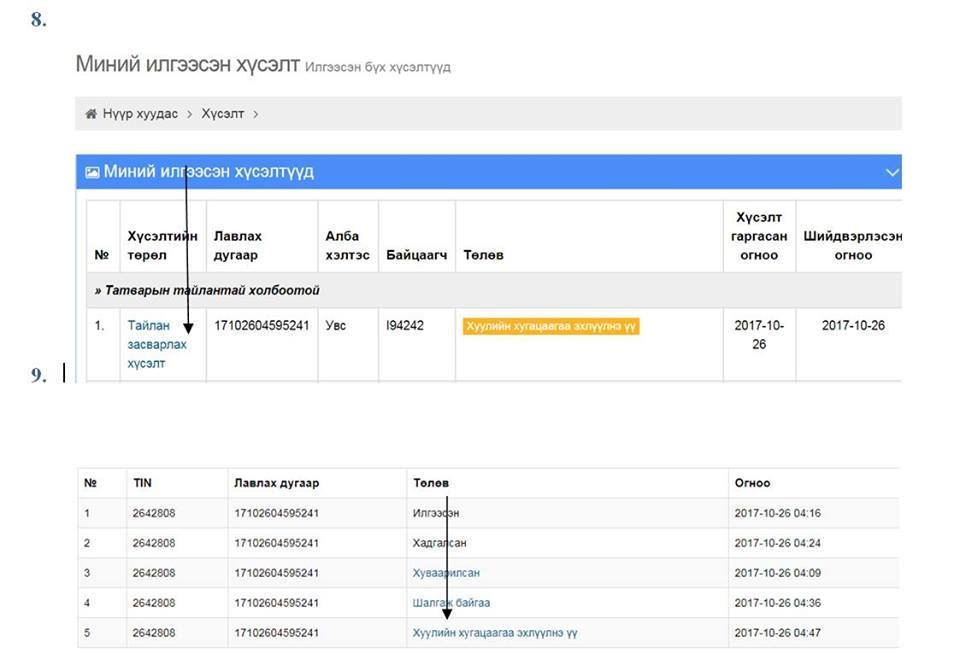Click the TIN column header
960x665 pixels.
142,483
